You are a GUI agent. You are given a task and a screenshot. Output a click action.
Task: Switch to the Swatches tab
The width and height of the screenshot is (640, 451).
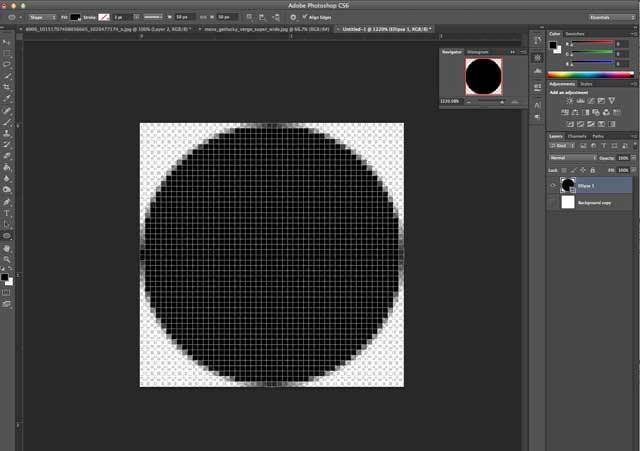pos(575,34)
